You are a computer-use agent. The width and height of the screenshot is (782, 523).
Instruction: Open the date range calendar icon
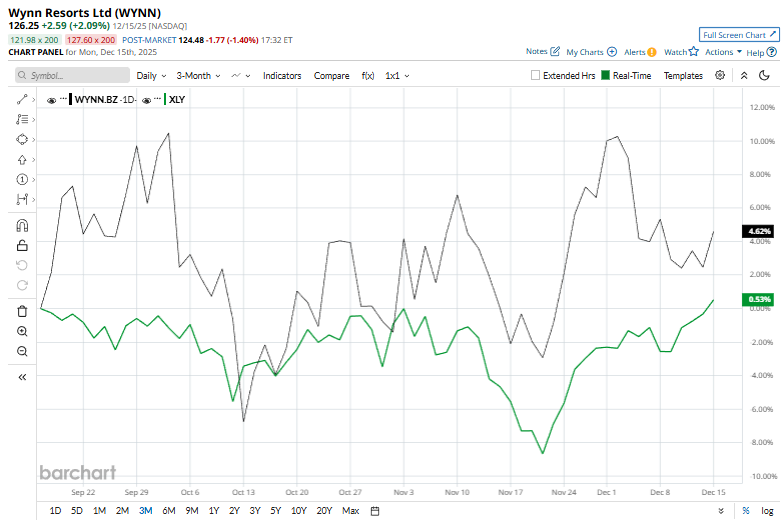(375, 511)
